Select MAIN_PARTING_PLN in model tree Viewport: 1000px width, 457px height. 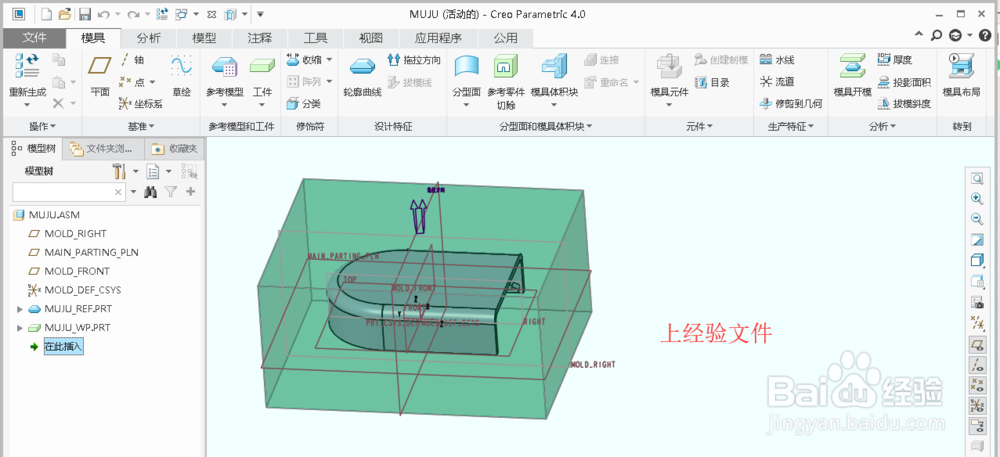(x=91, y=252)
